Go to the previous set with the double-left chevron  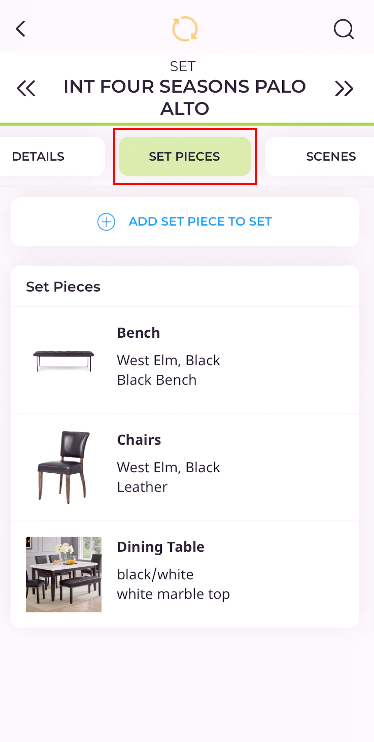click(26, 88)
